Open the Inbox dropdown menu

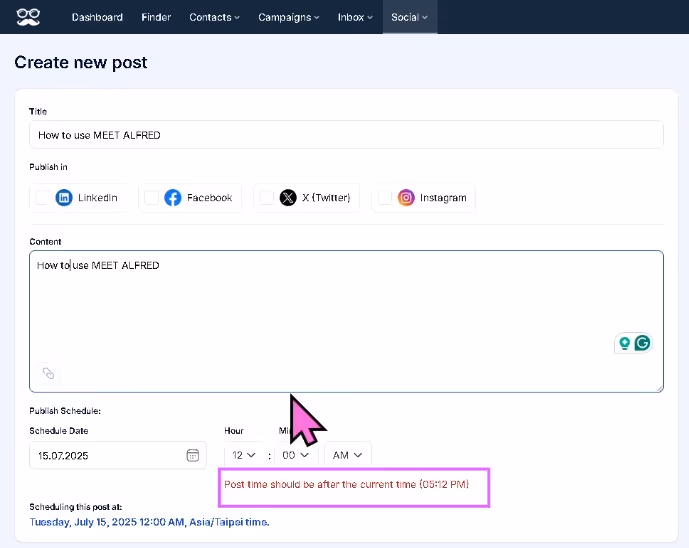coord(355,17)
